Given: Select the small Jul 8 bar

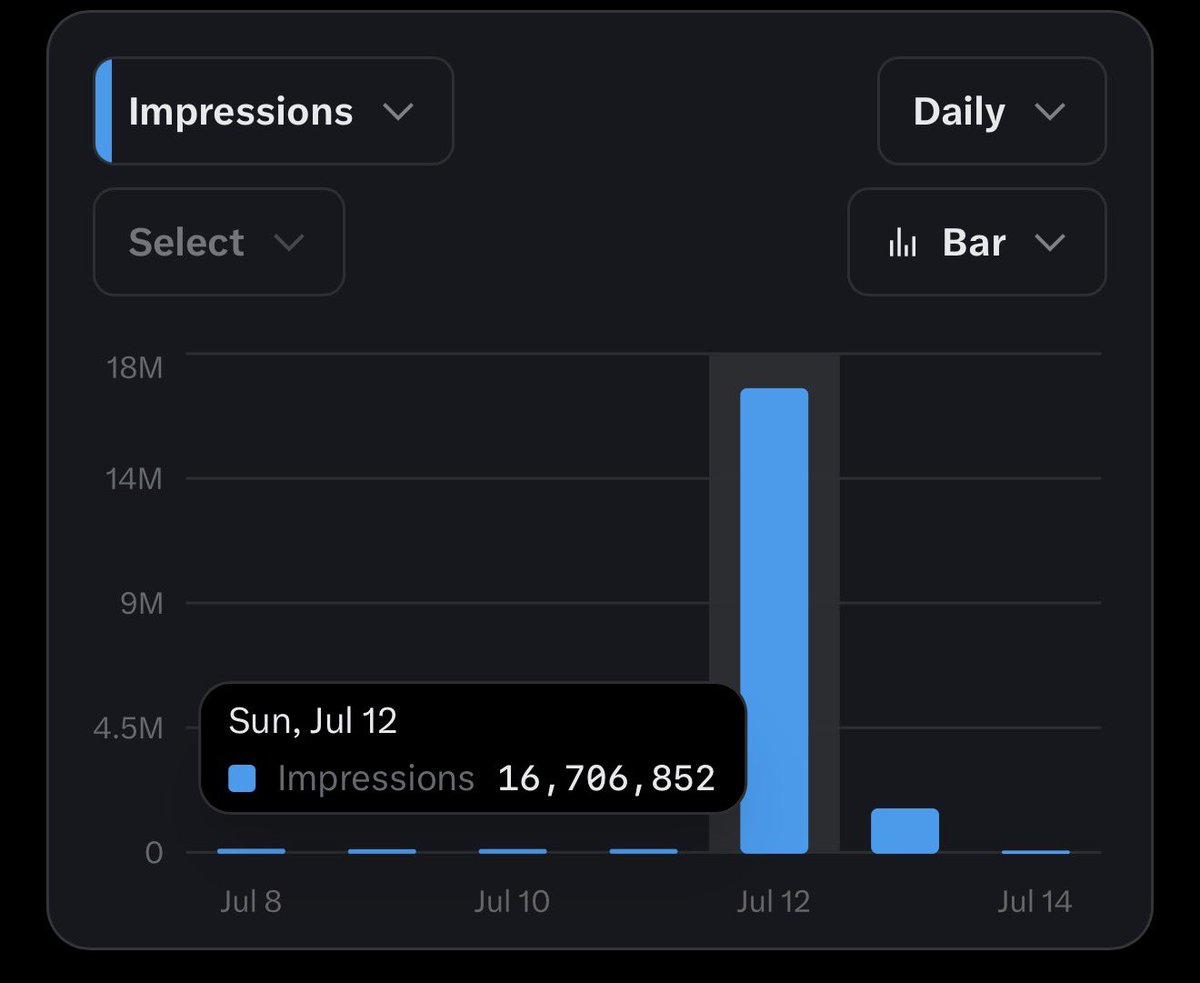Looking at the screenshot, I should 251,851.
